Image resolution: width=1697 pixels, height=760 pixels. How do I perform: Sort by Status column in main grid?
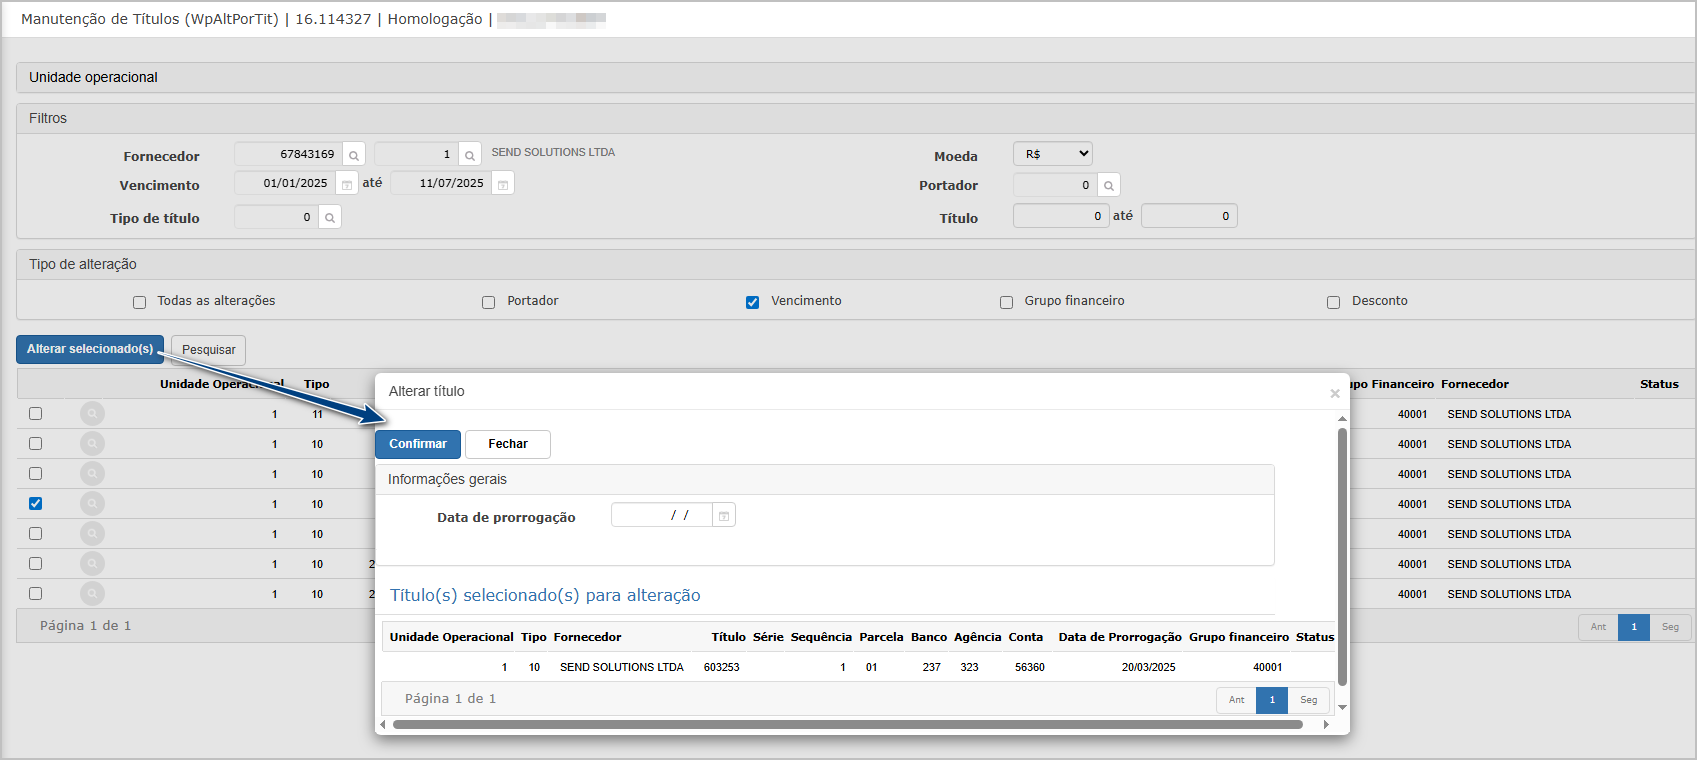point(1659,384)
